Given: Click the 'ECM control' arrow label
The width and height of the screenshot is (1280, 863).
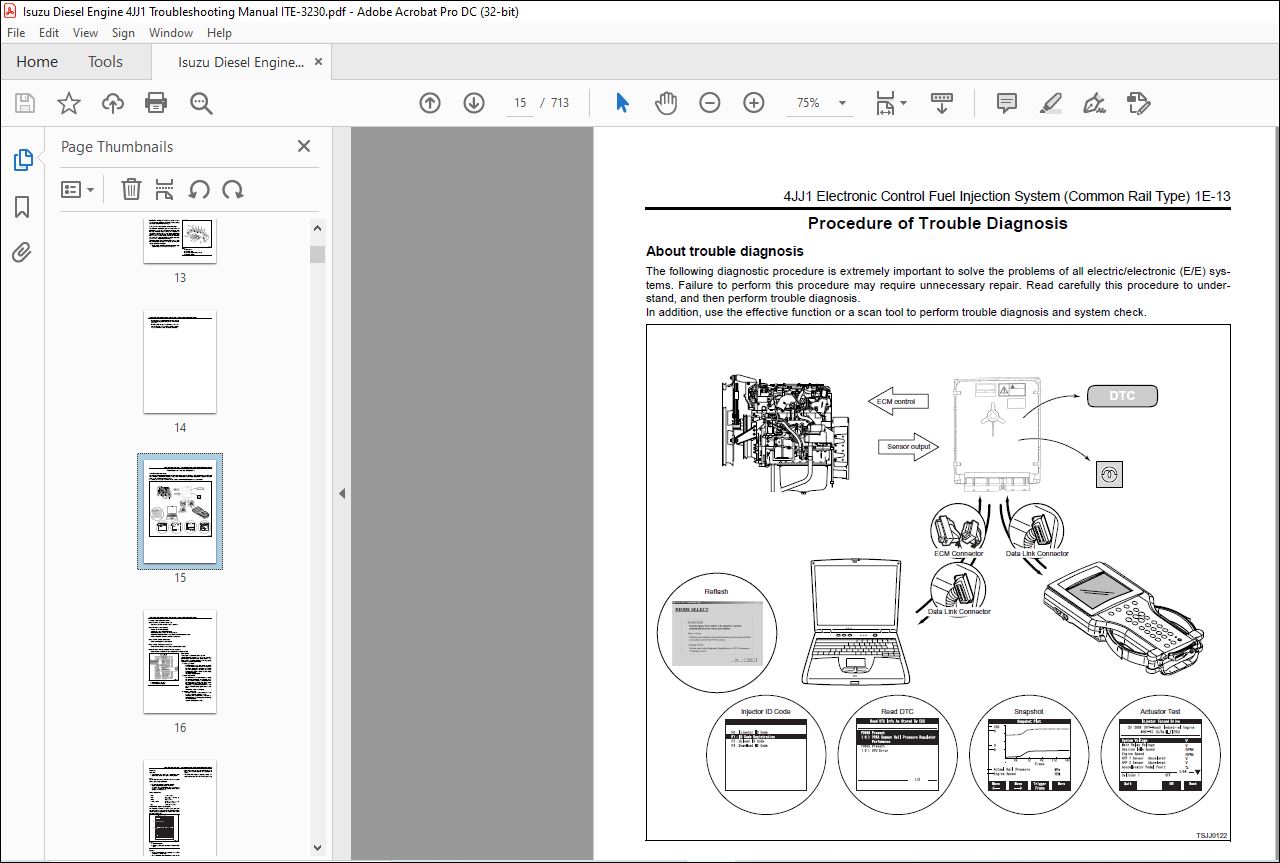Looking at the screenshot, I should tap(896, 401).
